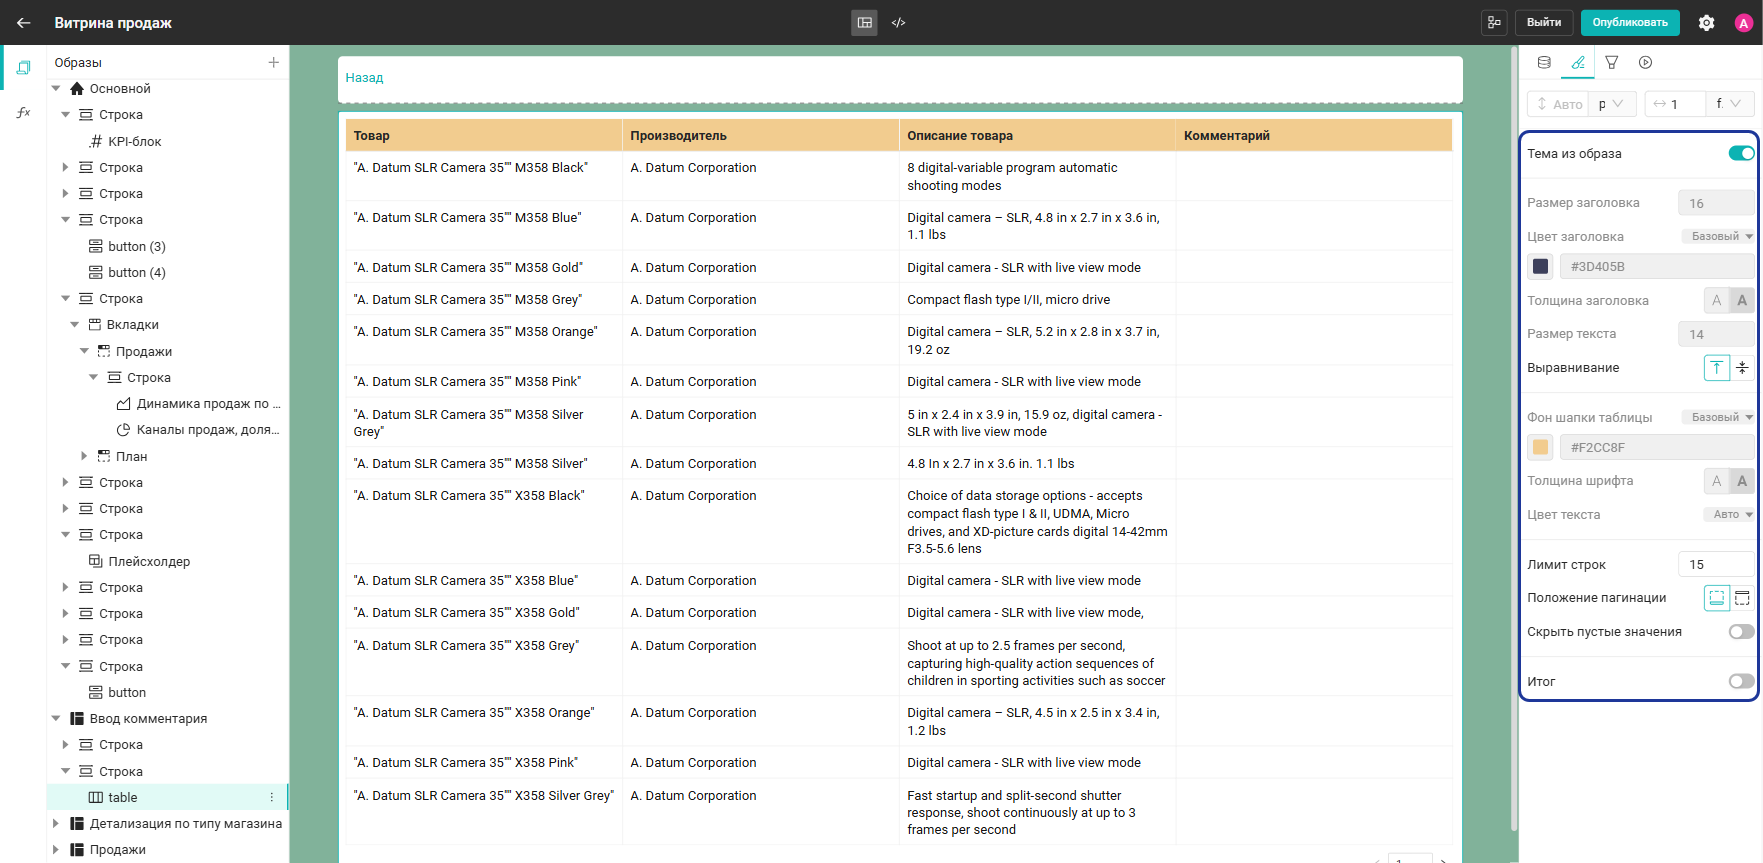Choose bold font weight for text

tap(1742, 481)
